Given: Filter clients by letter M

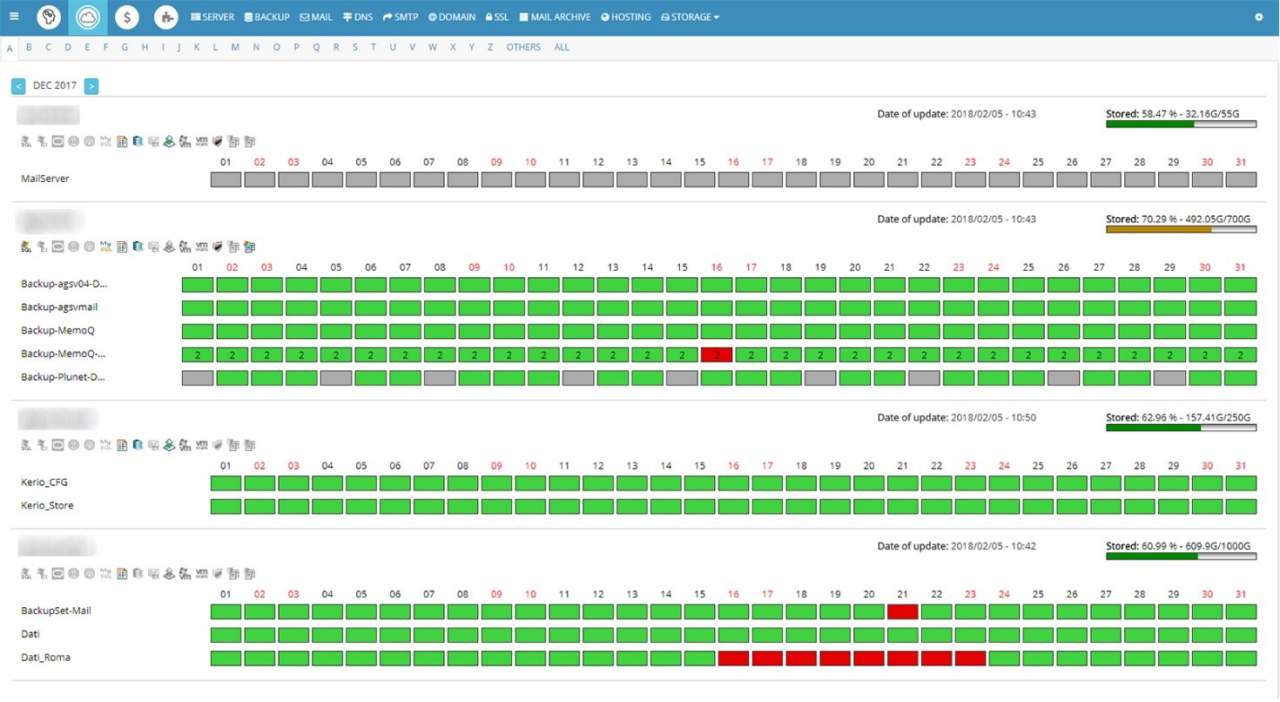Looking at the screenshot, I should (x=235, y=47).
